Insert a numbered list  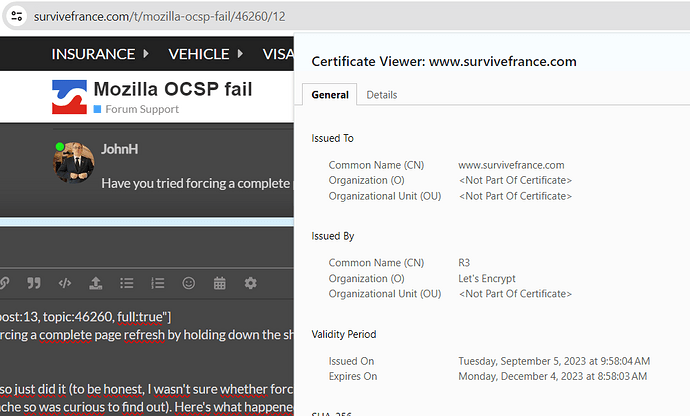pyautogui.click(x=158, y=283)
